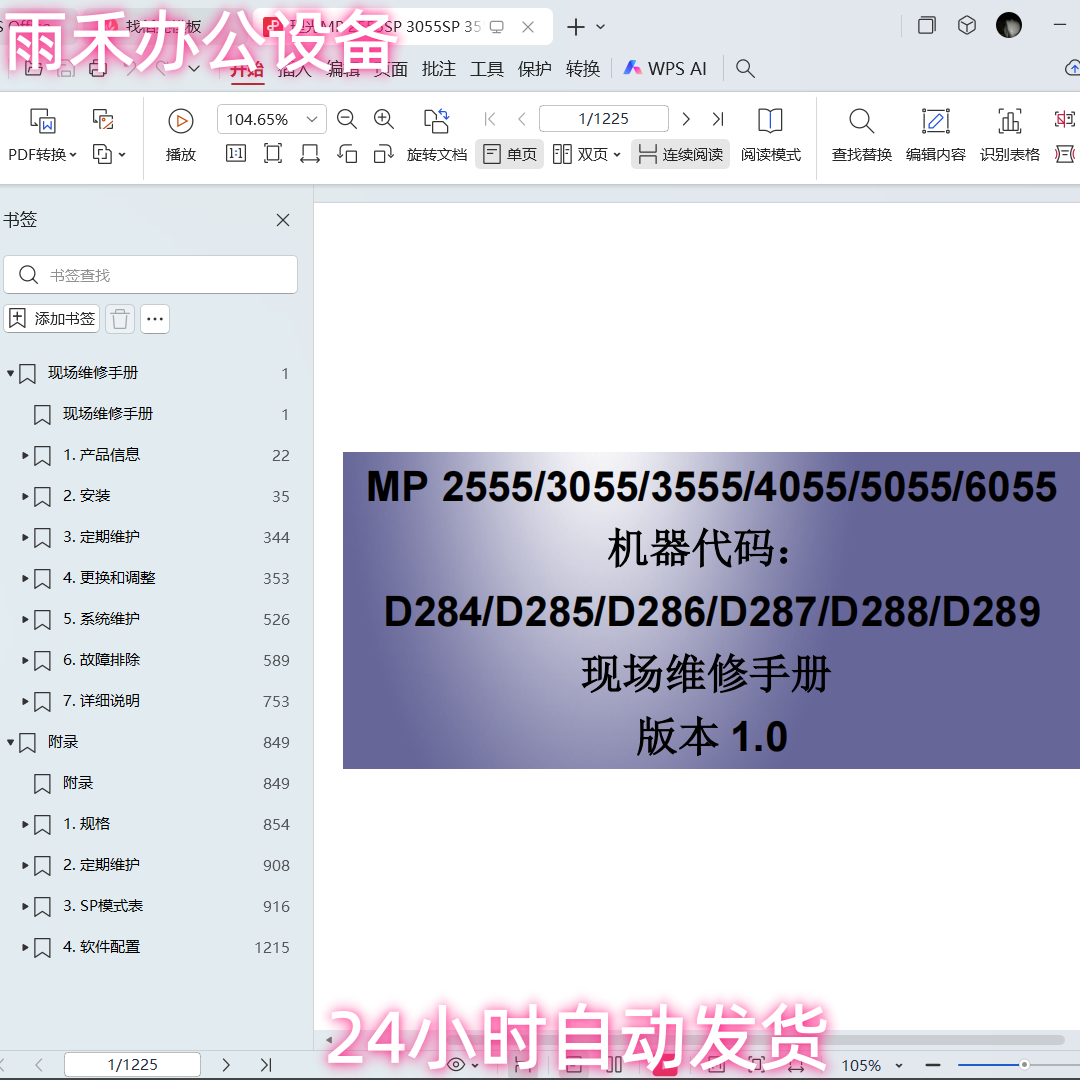This screenshot has width=1080, height=1080.
Task: Select 单页 single page view
Action: click(x=510, y=154)
